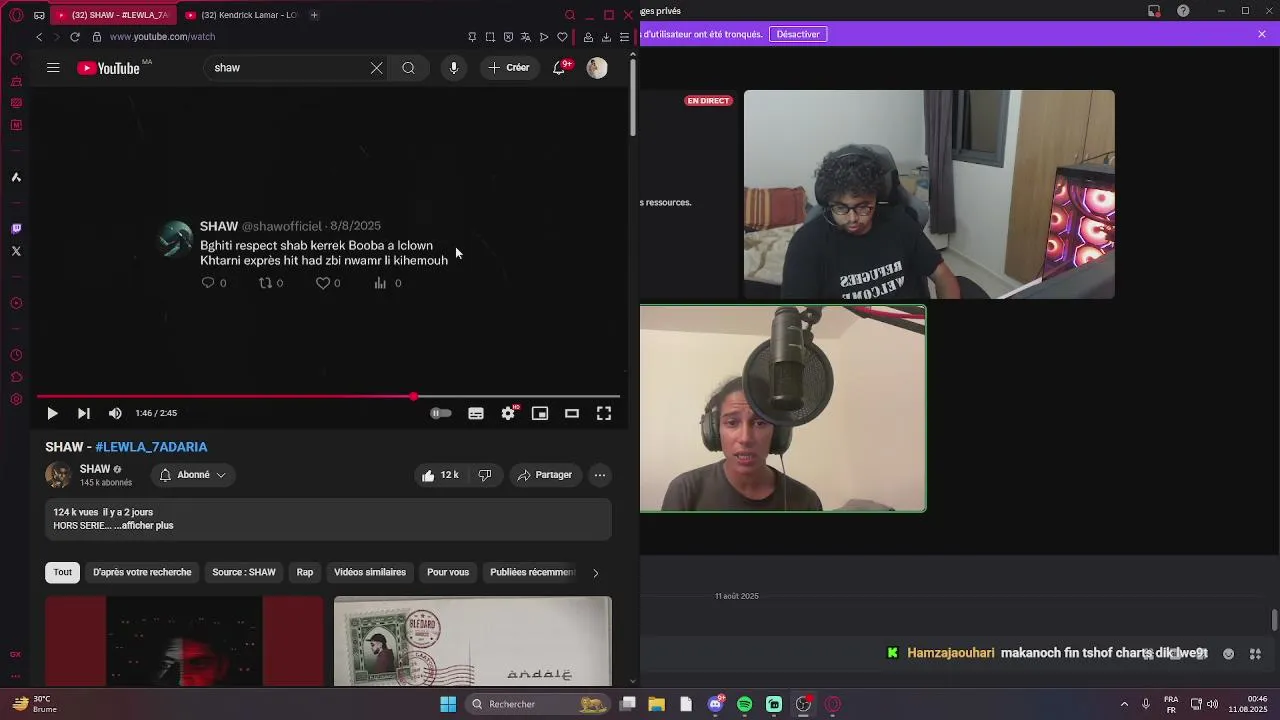Clear the 'shaw' search text
1280x720 pixels.
[x=376, y=68]
